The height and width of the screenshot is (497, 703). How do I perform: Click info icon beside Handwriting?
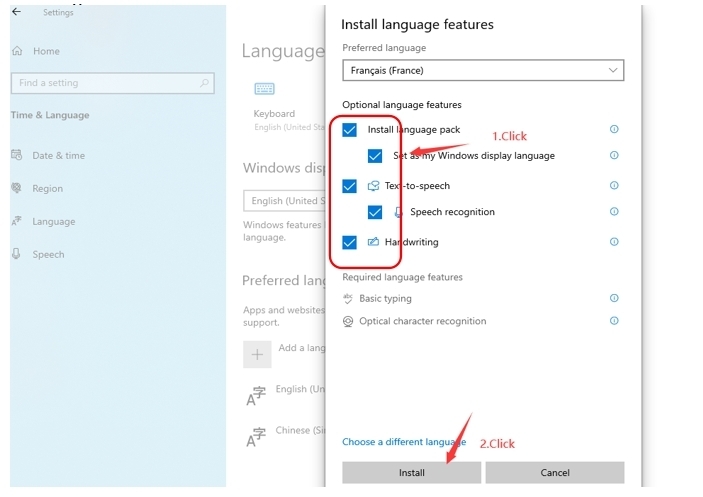[614, 242]
